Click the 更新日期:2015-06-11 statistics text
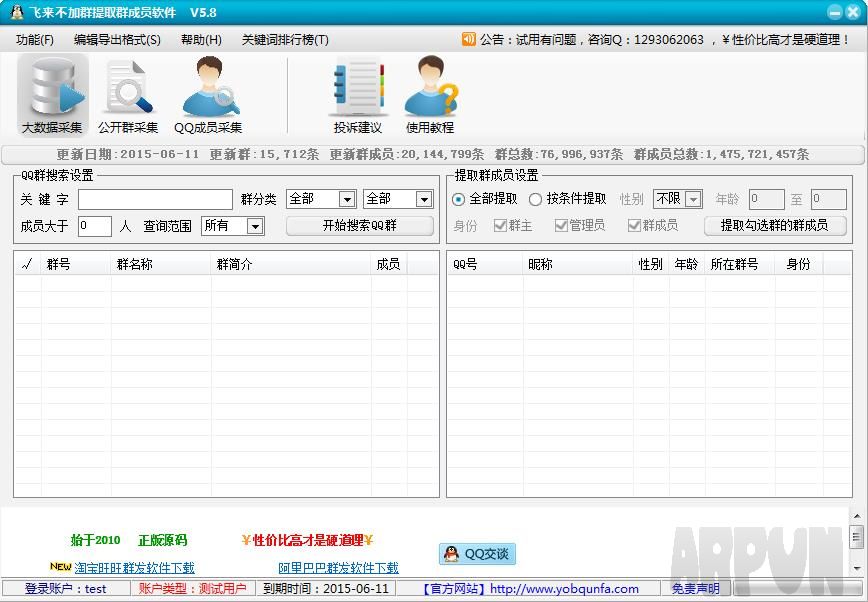868x602 pixels. click(128, 155)
